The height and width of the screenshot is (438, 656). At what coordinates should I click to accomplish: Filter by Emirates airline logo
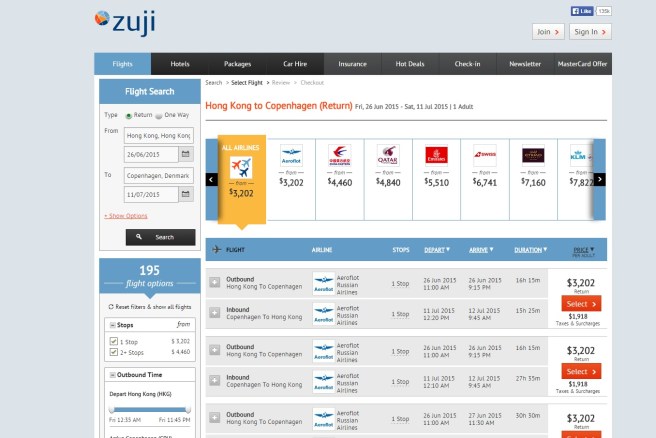(436, 155)
